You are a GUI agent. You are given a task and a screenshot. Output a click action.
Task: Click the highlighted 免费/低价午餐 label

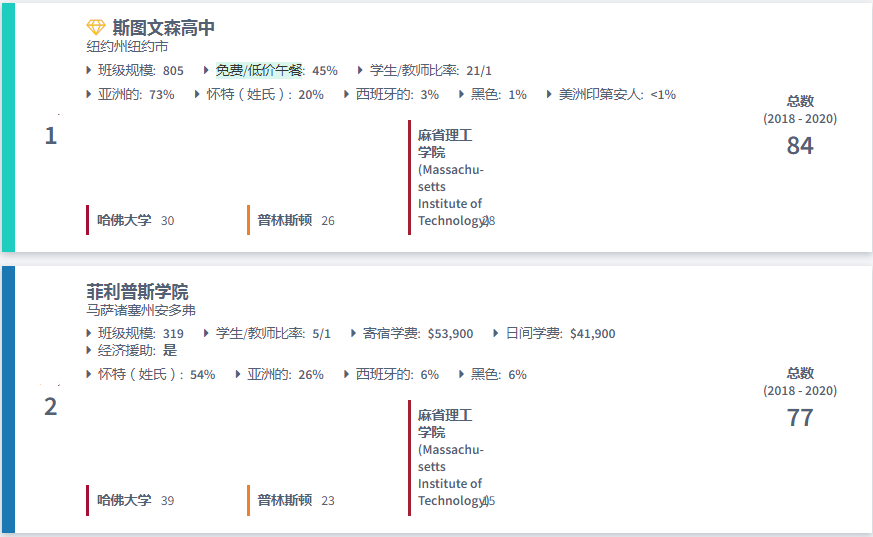tap(259, 70)
